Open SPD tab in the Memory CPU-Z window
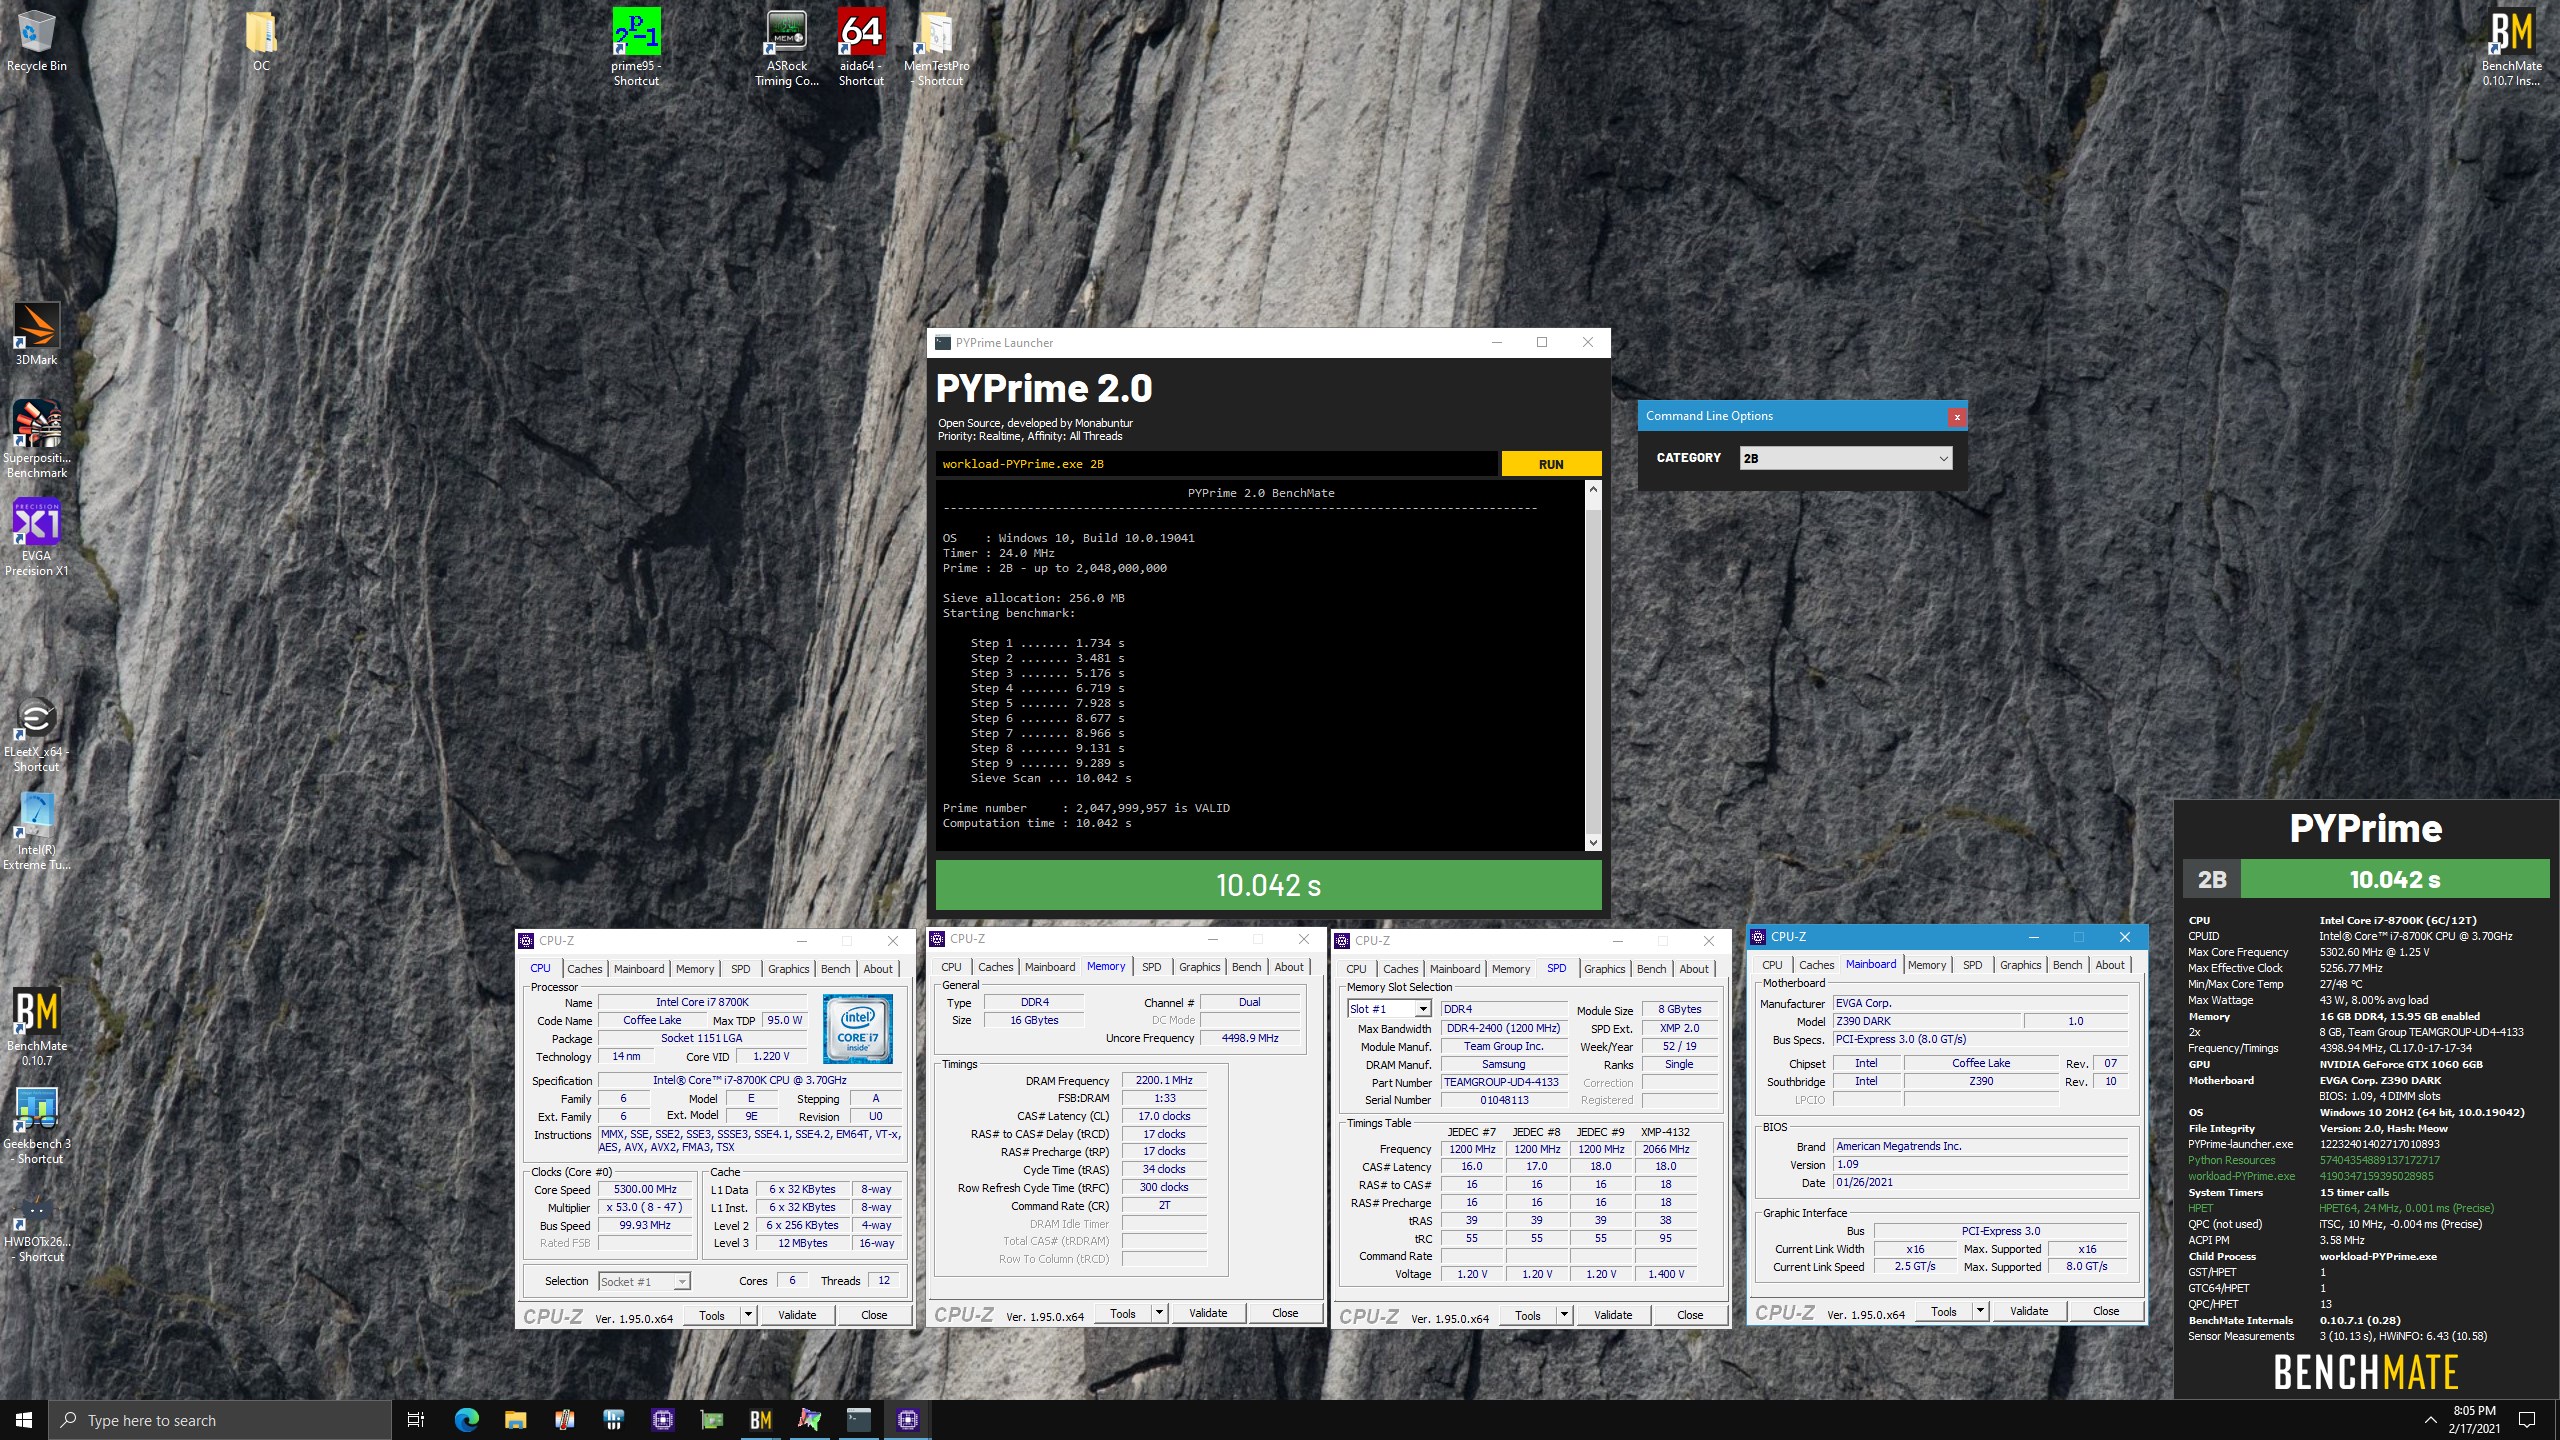The image size is (2560, 1440). [1152, 967]
